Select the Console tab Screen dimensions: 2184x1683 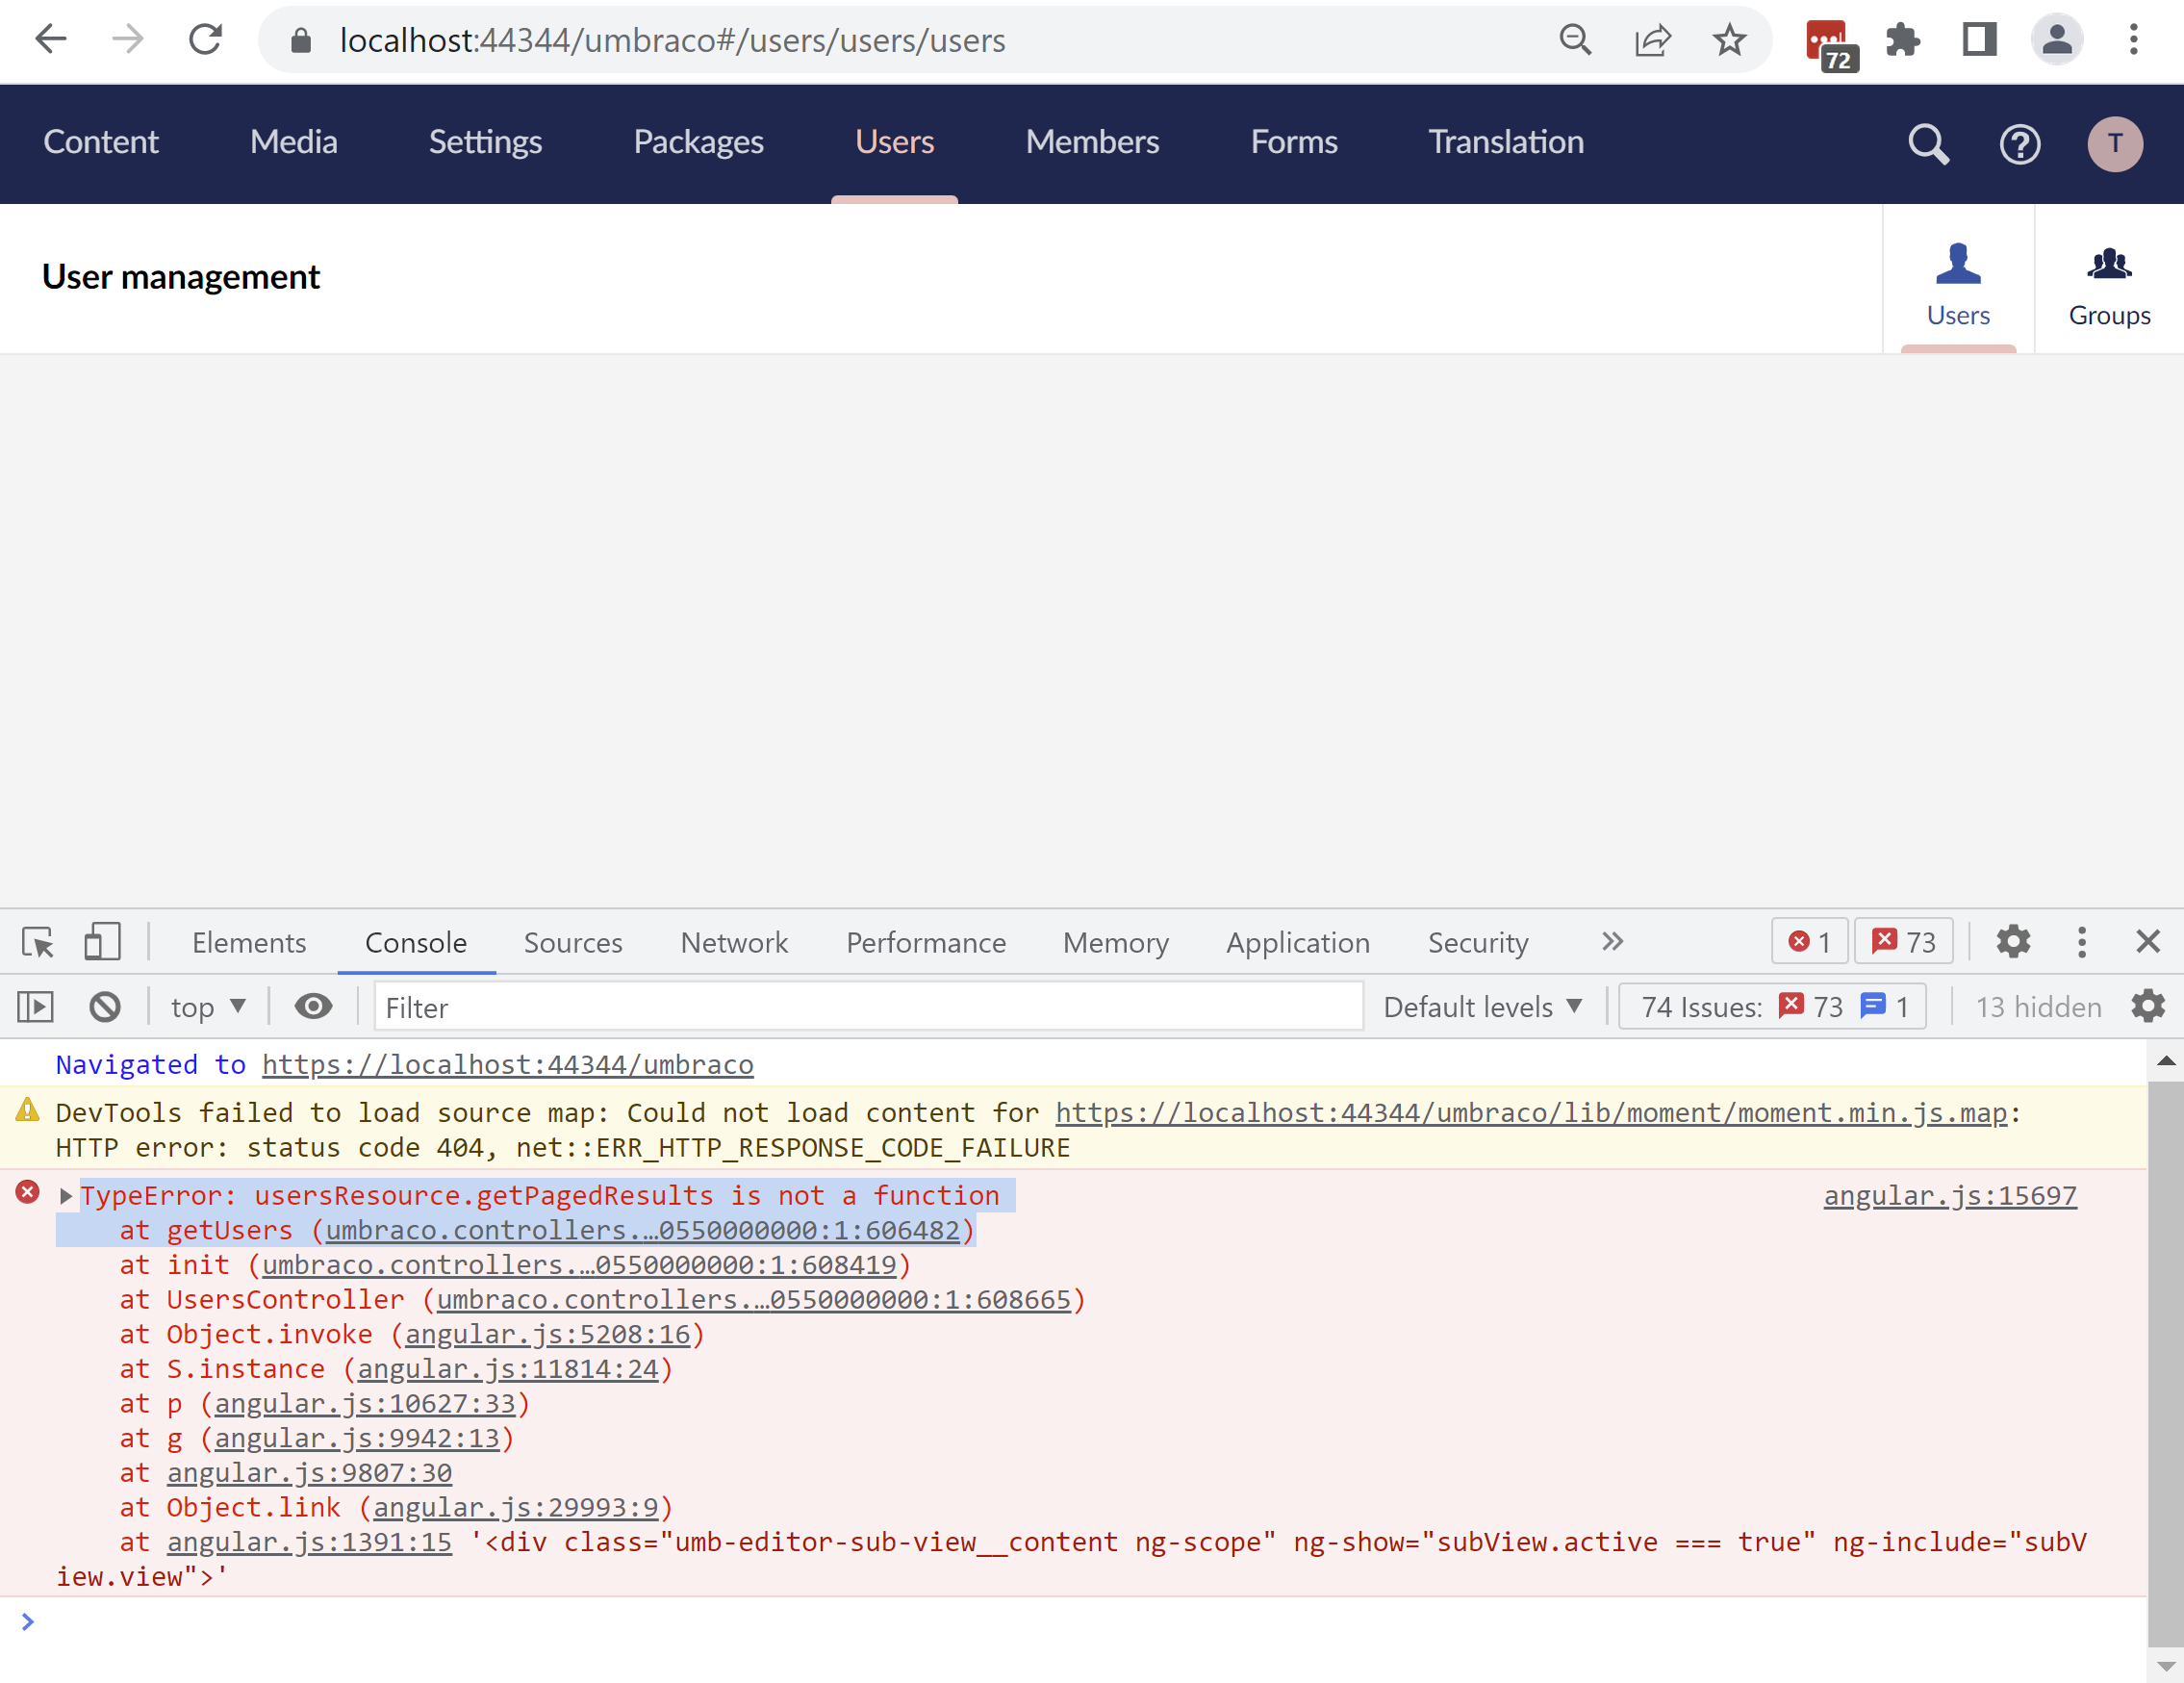[x=416, y=942]
